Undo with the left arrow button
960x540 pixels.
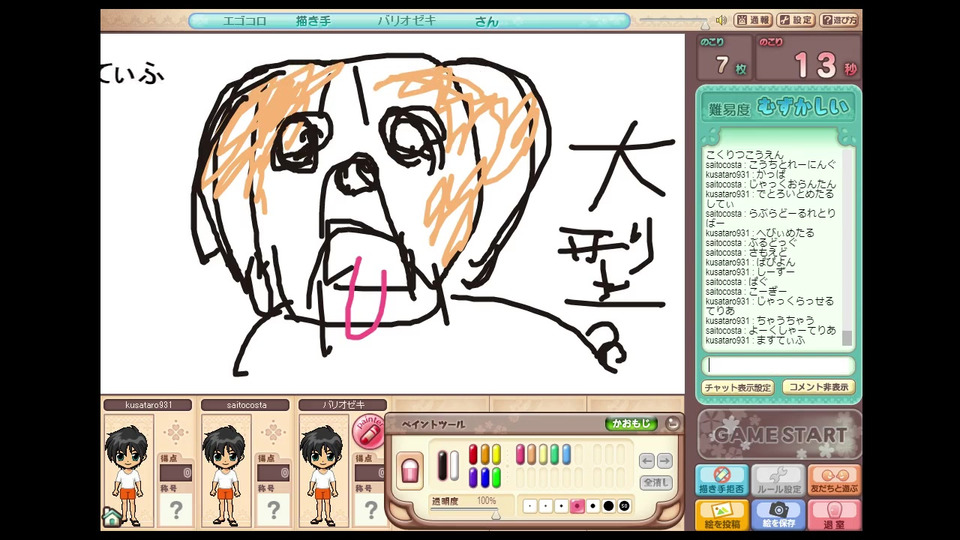click(647, 460)
